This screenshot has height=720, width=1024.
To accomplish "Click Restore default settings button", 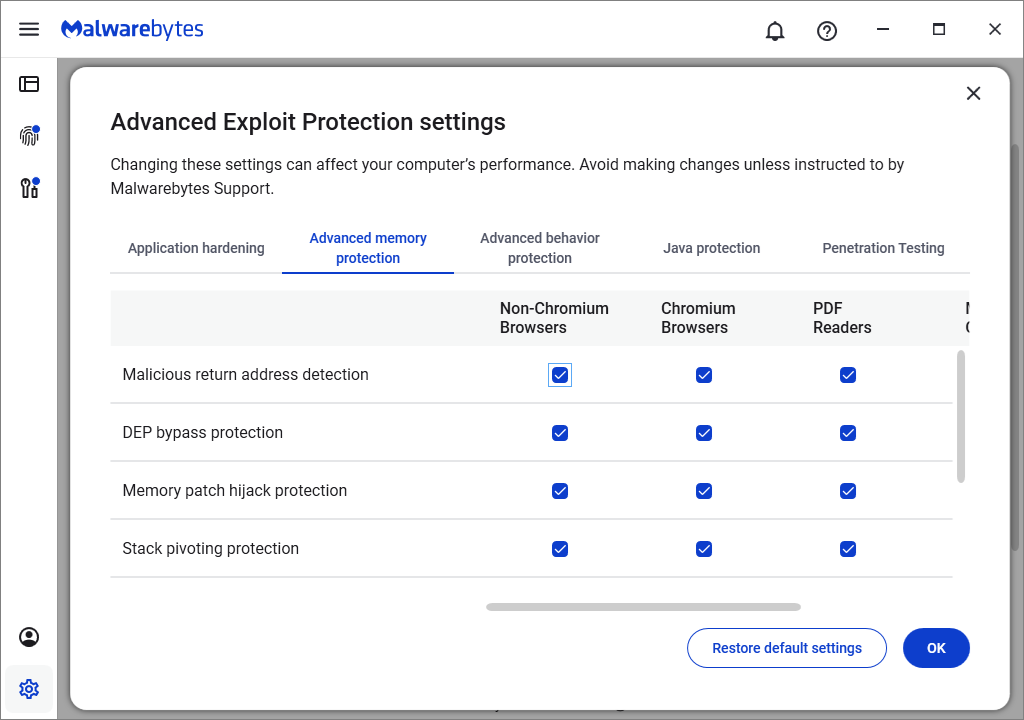I will point(786,648).
